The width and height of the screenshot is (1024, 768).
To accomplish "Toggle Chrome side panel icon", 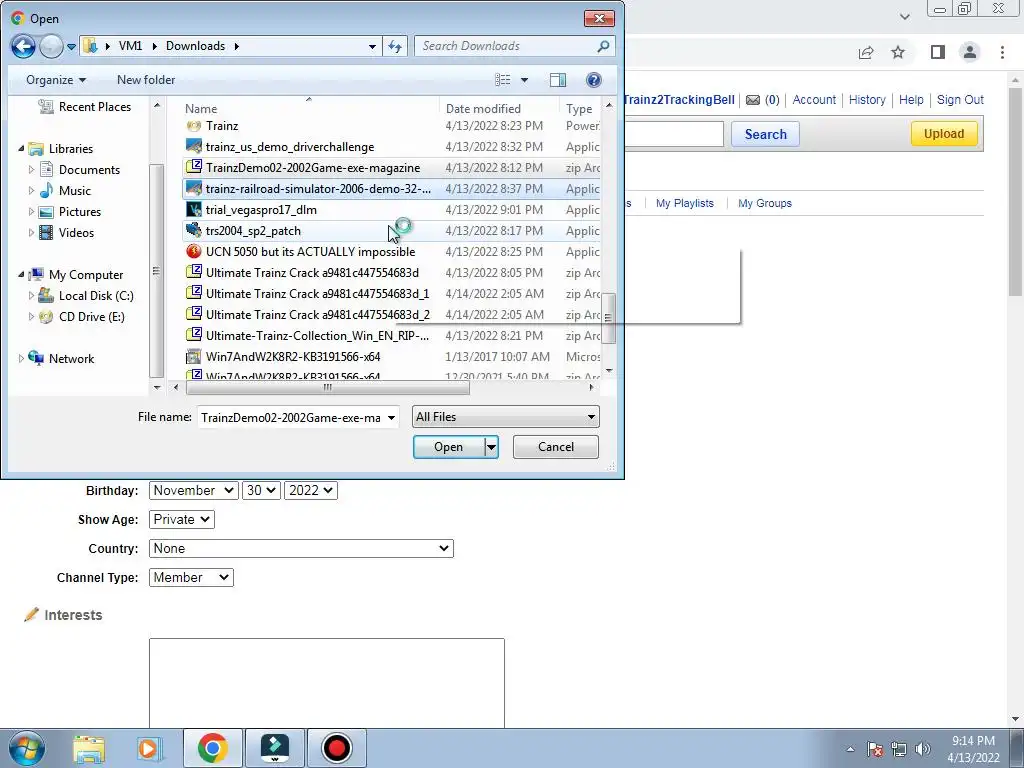I will 938,52.
